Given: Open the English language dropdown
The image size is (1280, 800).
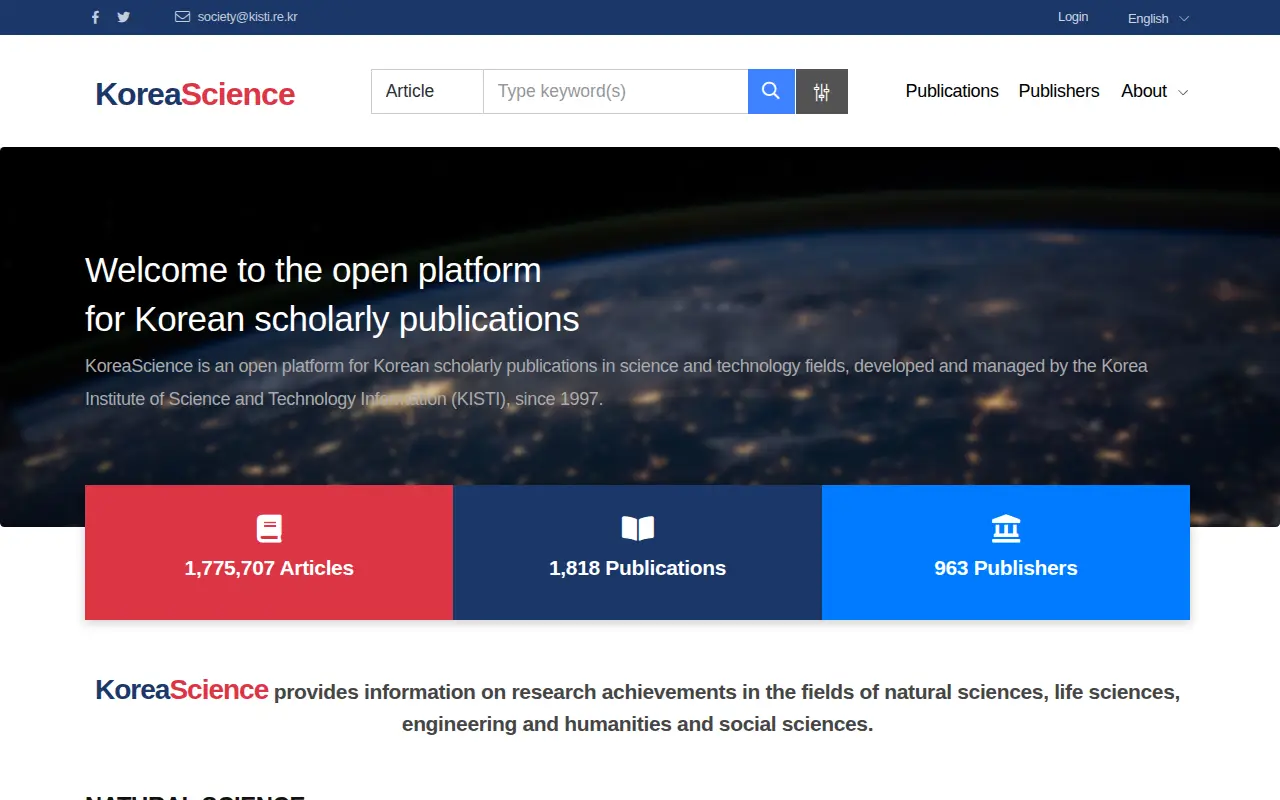Looking at the screenshot, I should click(x=1158, y=18).
